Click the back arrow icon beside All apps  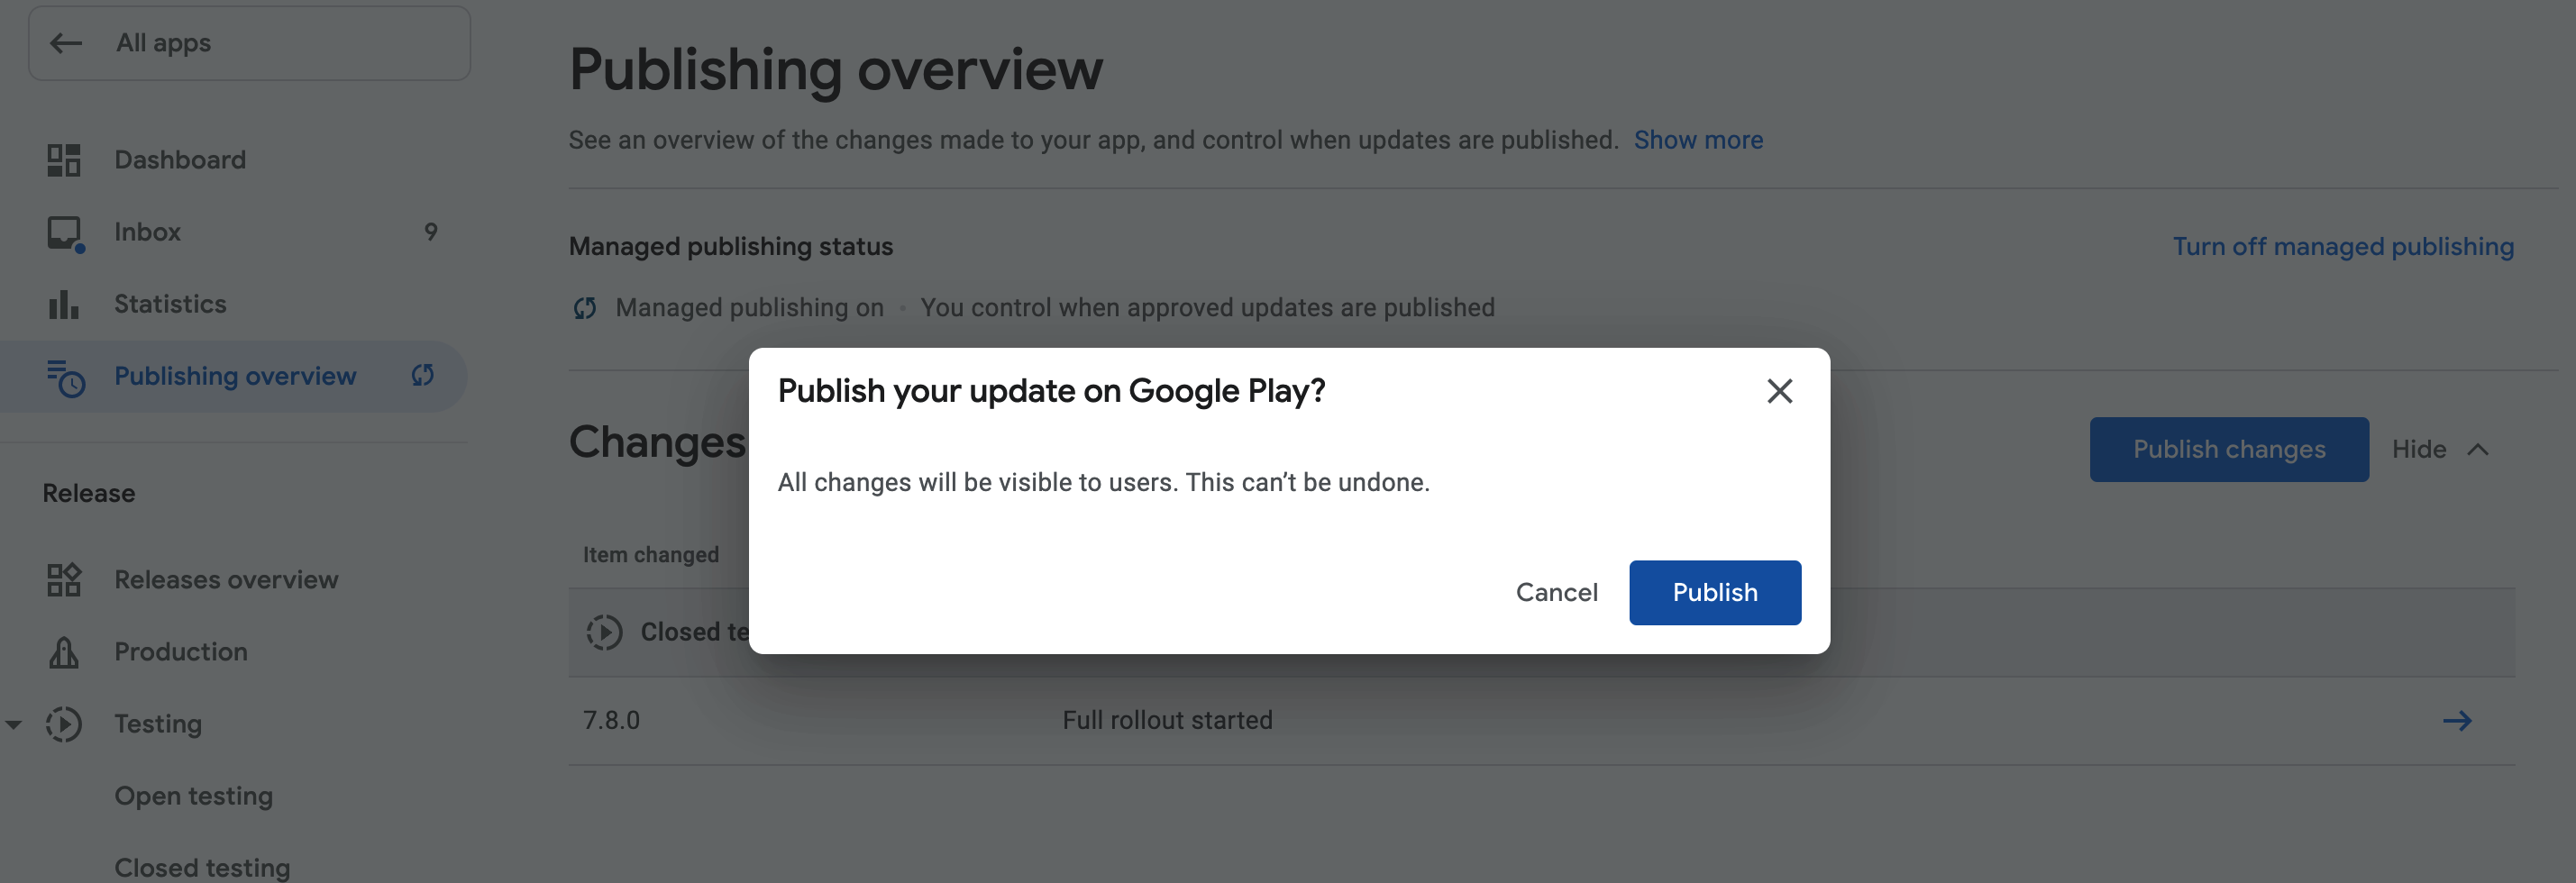(x=66, y=43)
